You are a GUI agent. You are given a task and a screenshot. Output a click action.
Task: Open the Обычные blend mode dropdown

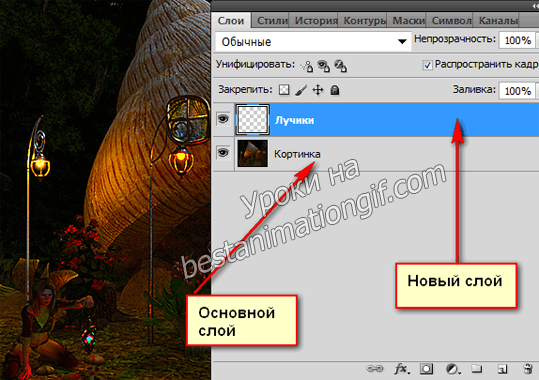pos(313,42)
